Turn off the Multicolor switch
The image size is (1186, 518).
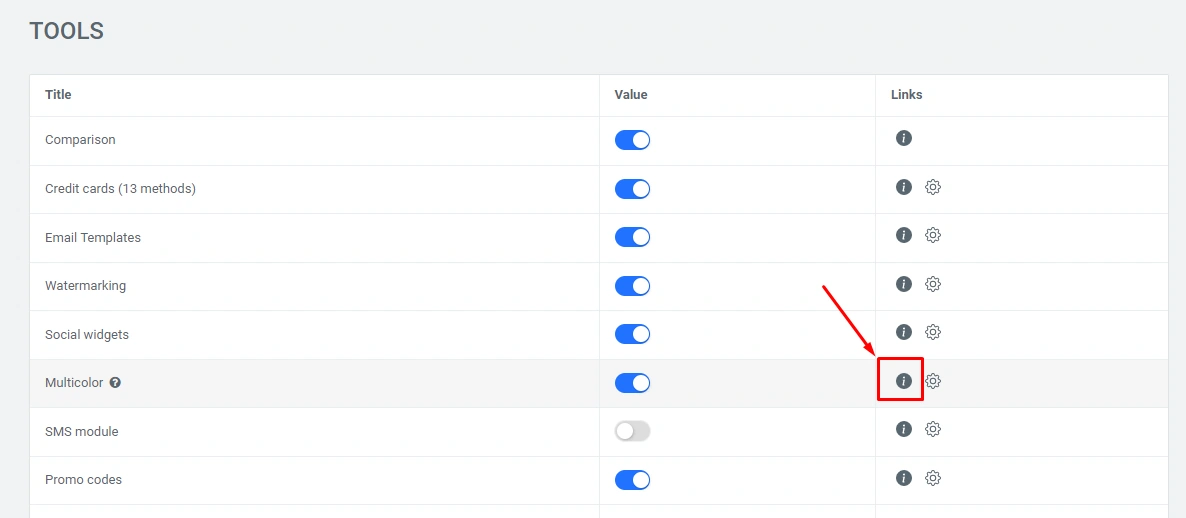click(x=632, y=383)
